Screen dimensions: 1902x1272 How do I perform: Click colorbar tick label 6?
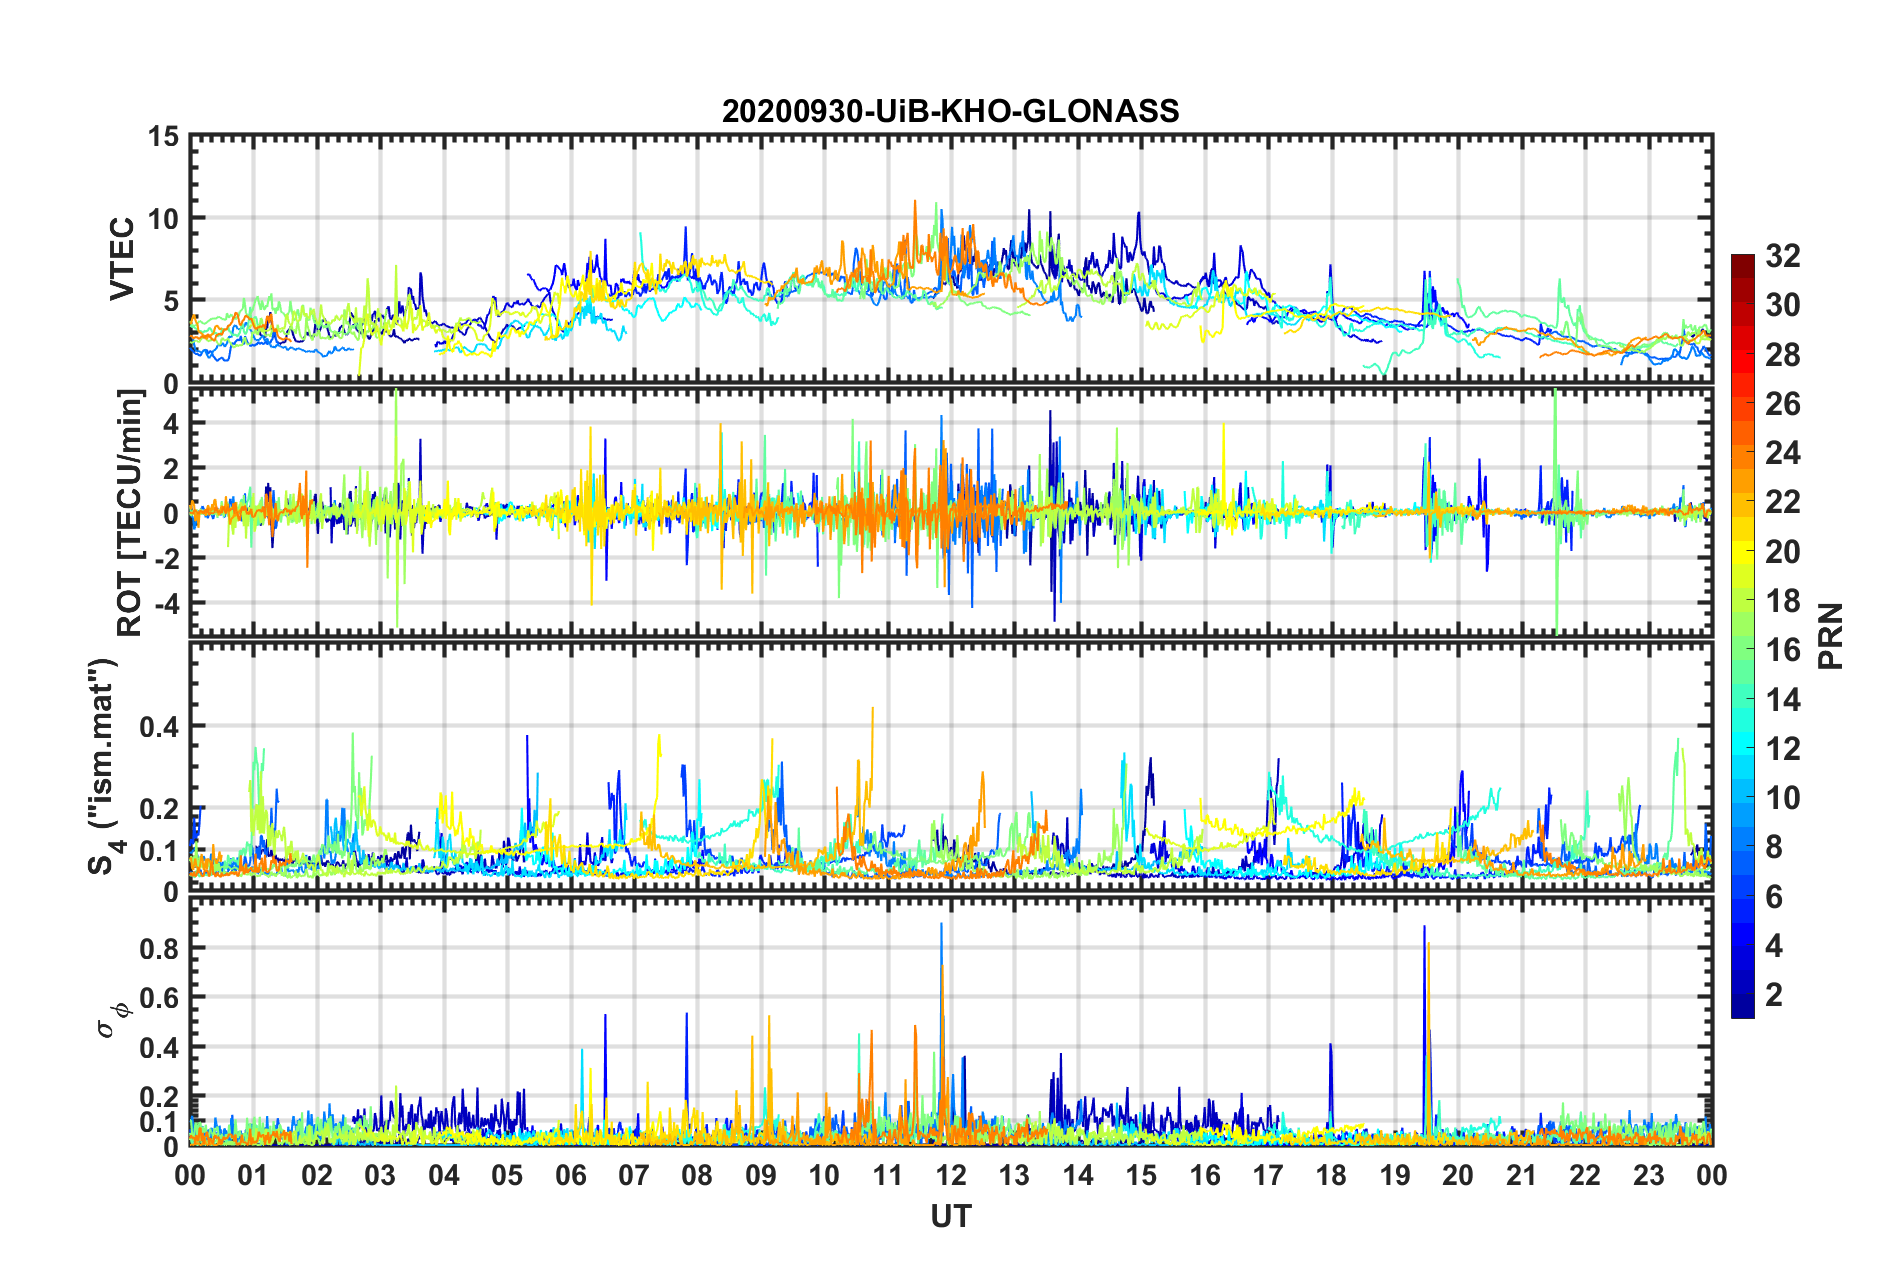[1774, 897]
